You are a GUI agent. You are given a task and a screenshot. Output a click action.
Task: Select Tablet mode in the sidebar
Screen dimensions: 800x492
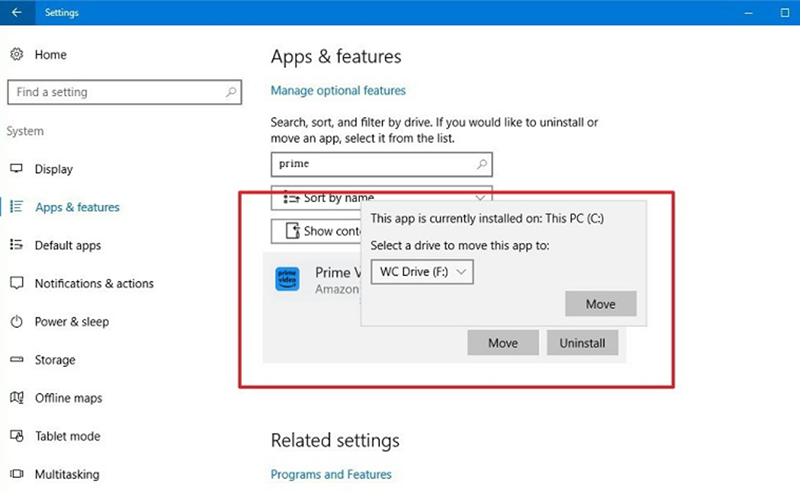[x=67, y=436]
